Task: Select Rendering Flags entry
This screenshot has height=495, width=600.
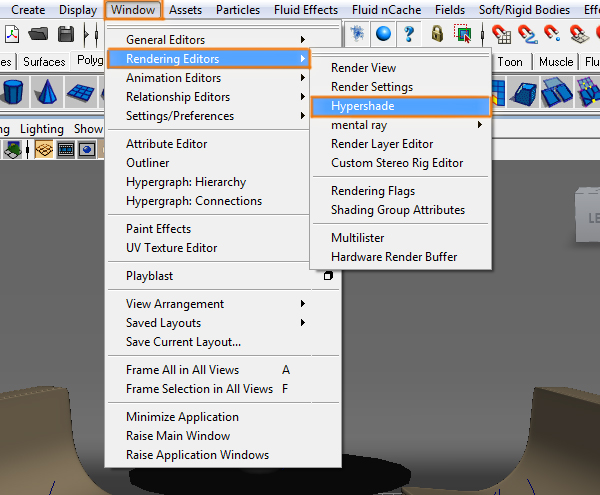Action: (x=400, y=191)
